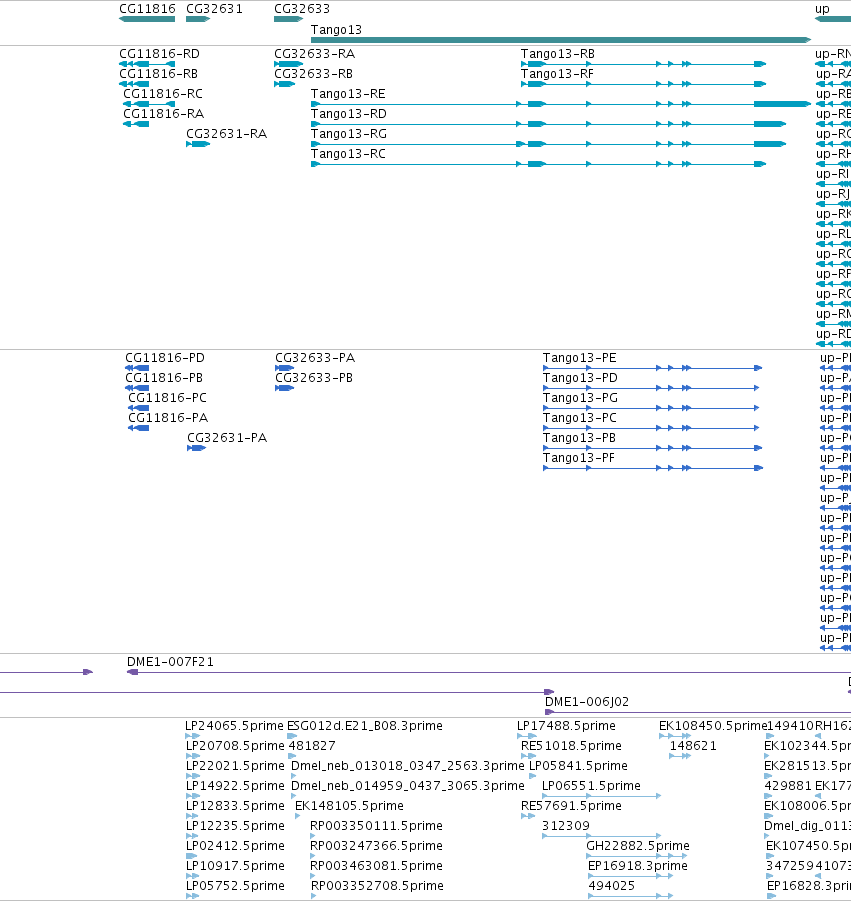
Task: Select CG32633-RA transcript label
Action: (314, 54)
